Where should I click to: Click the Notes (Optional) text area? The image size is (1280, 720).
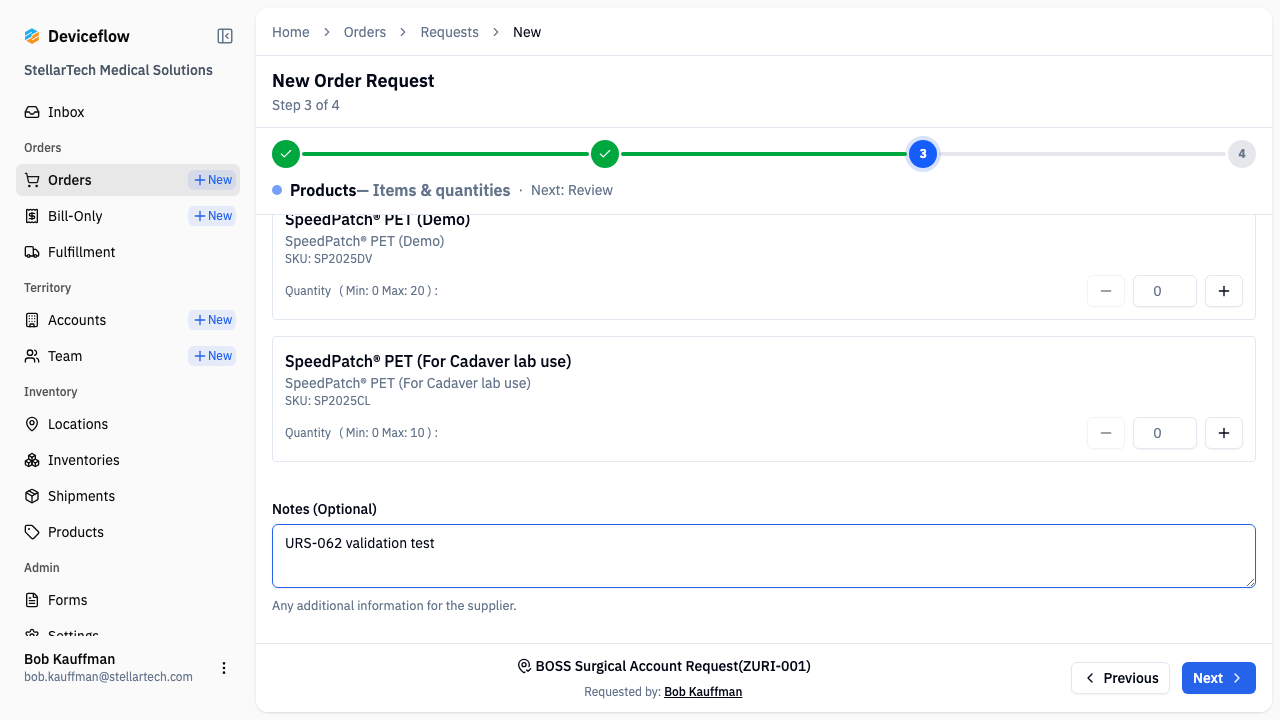(764, 556)
